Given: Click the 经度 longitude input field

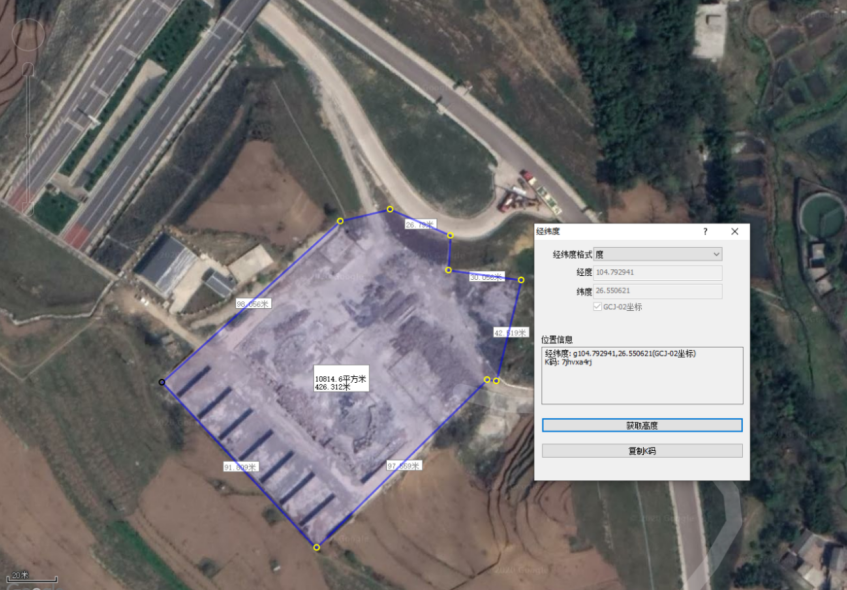Looking at the screenshot, I should click(x=658, y=272).
